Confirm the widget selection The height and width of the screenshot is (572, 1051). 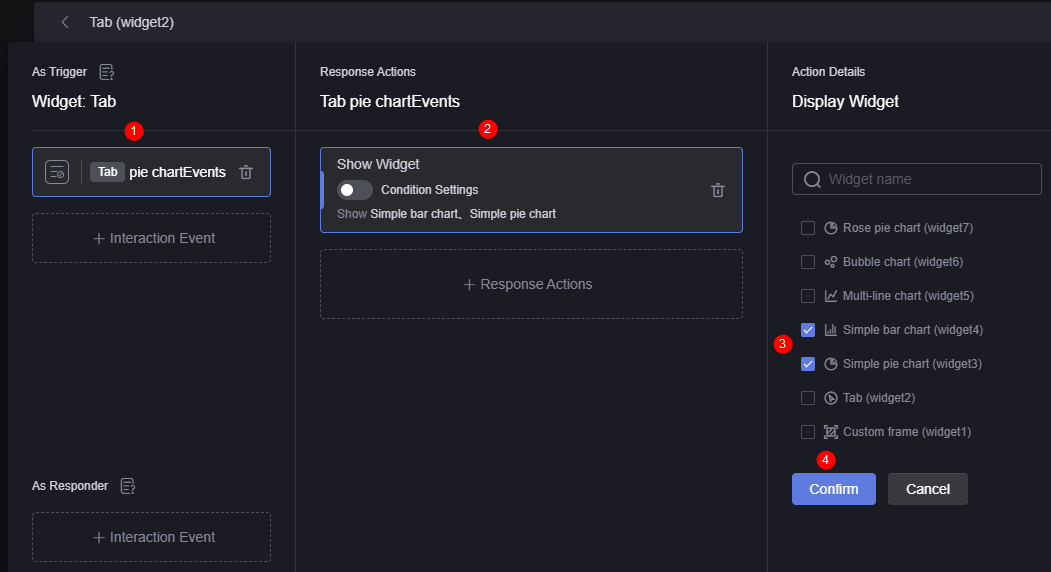[834, 489]
